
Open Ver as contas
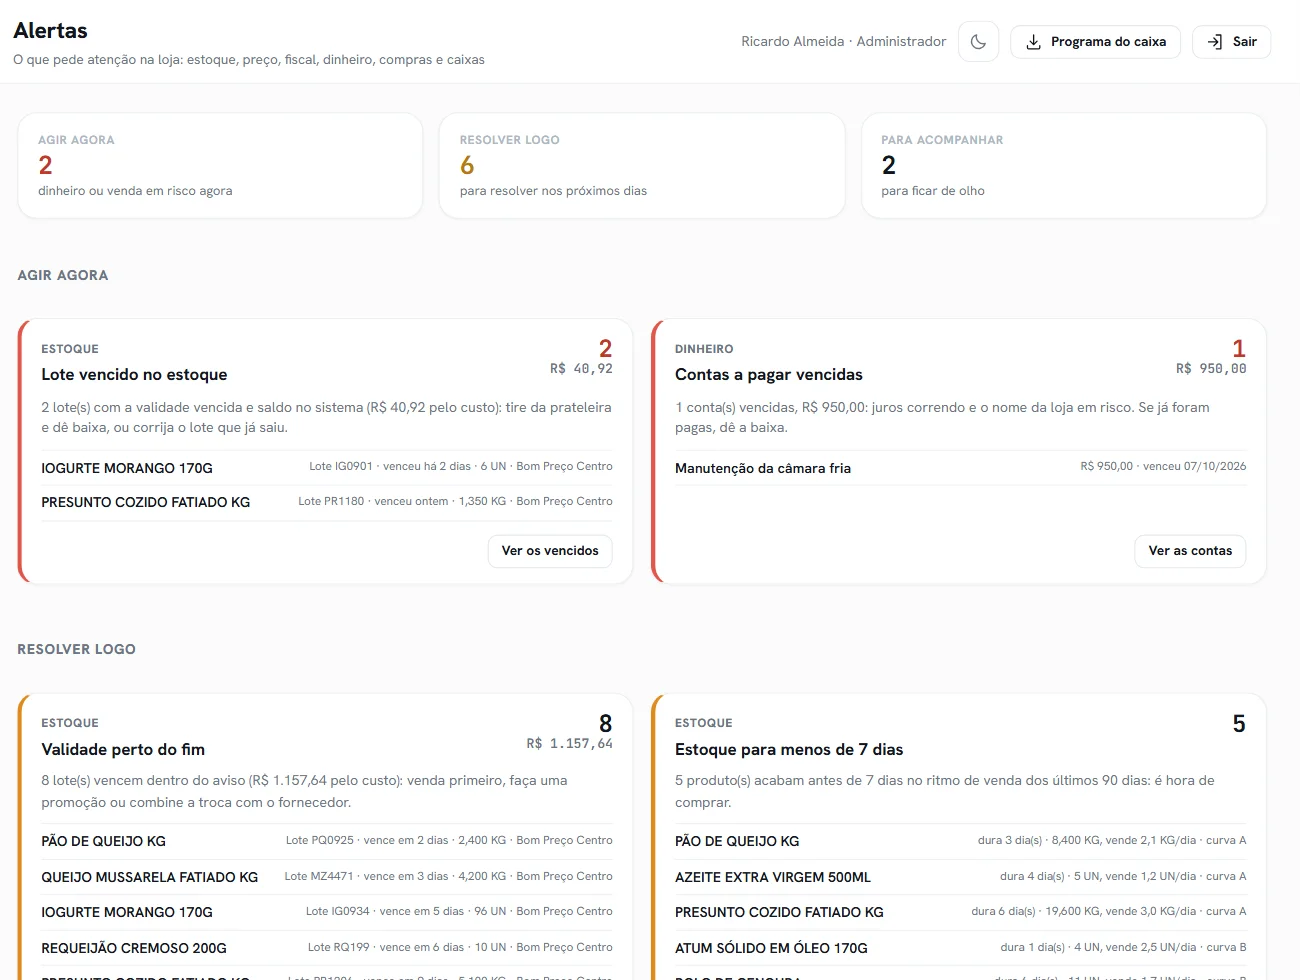[x=1190, y=551]
